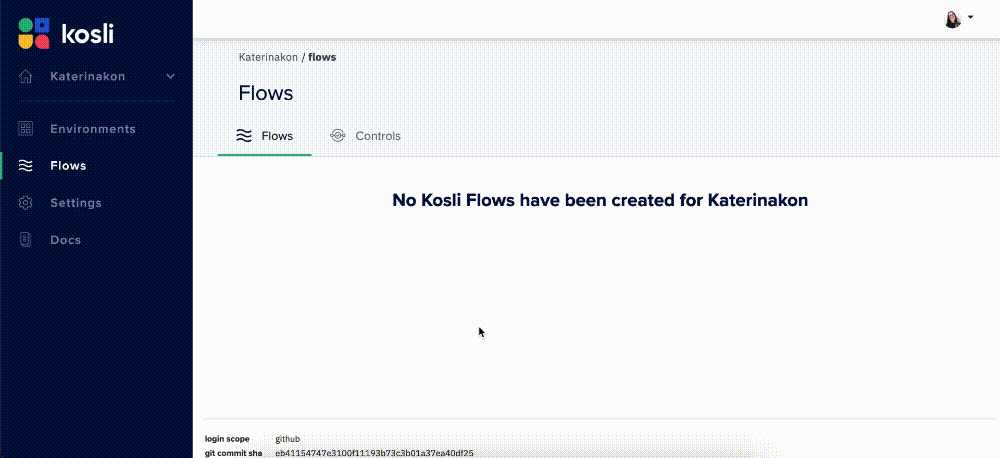Select Katerinakon in the sidebar
The width and height of the screenshot is (1000, 458).
pyautogui.click(x=87, y=77)
